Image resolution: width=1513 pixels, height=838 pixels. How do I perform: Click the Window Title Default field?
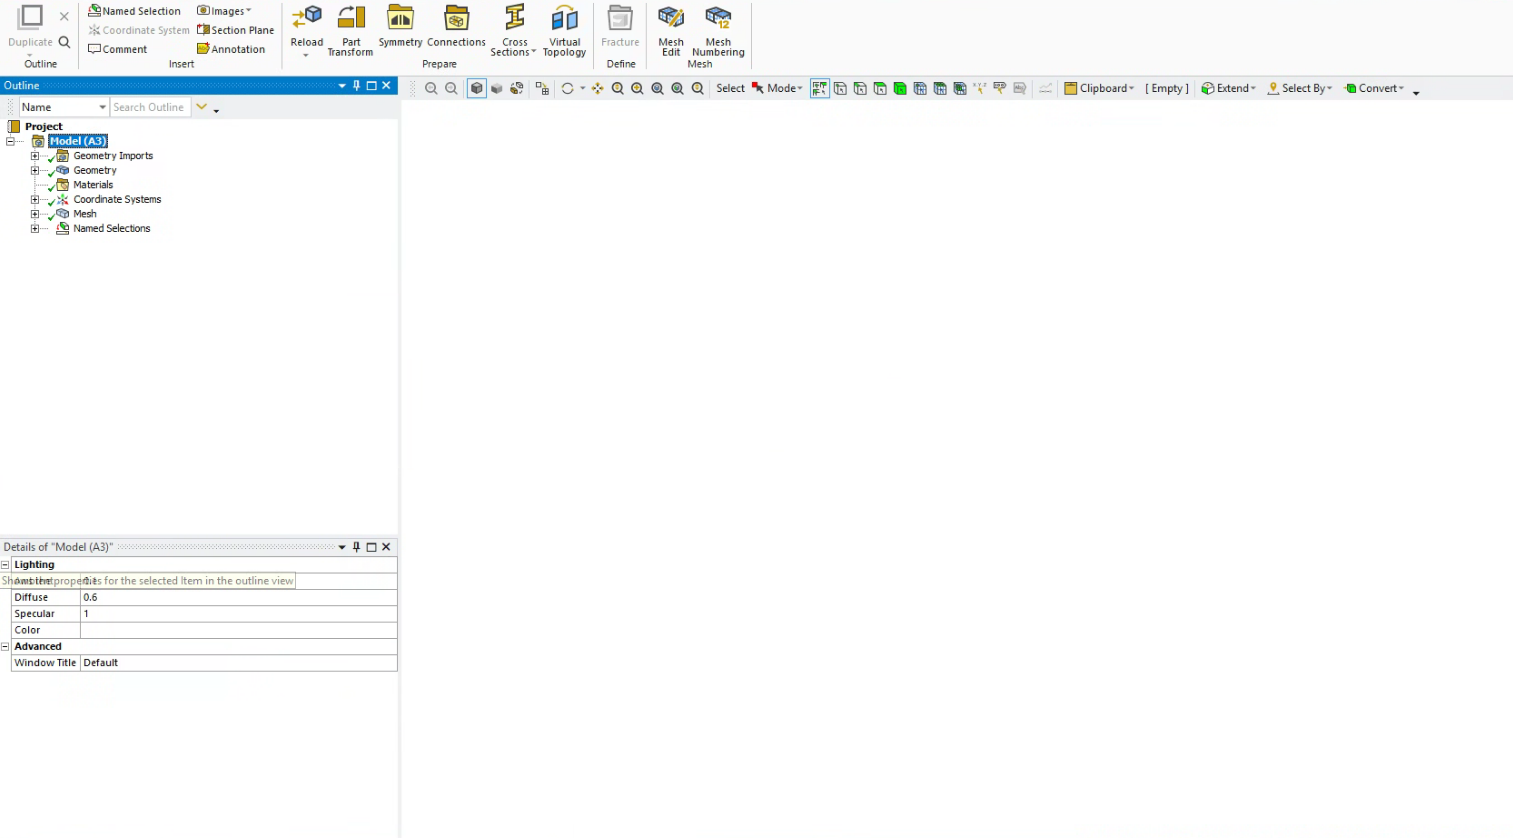point(238,663)
